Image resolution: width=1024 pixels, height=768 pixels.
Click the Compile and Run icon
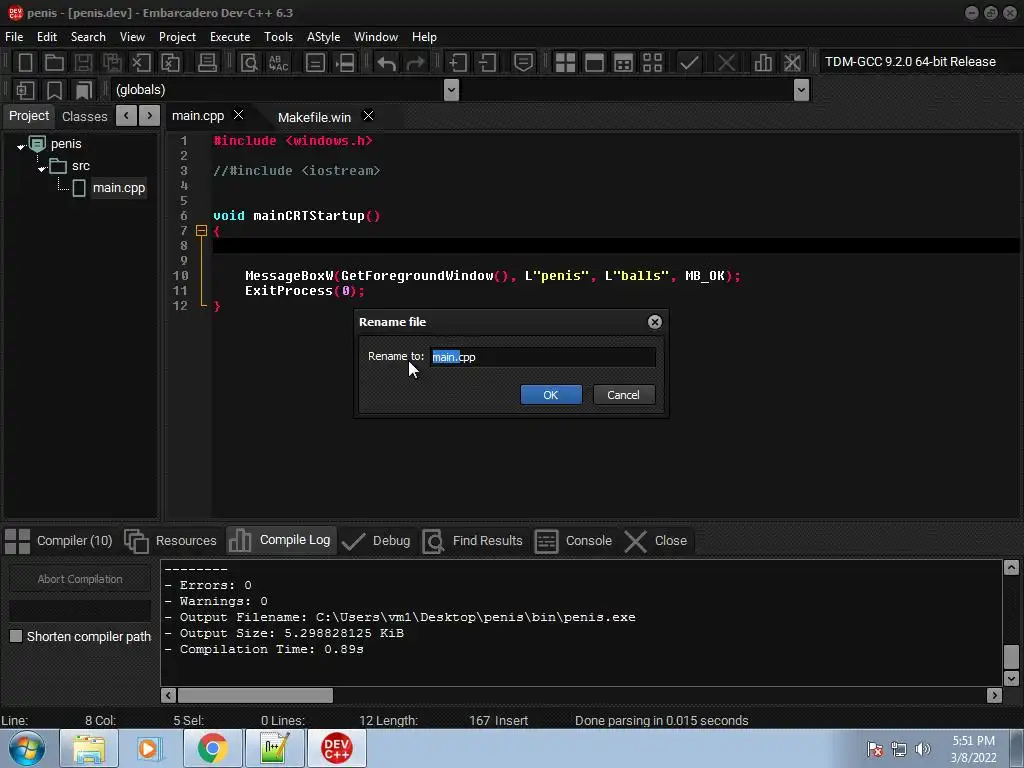624,62
